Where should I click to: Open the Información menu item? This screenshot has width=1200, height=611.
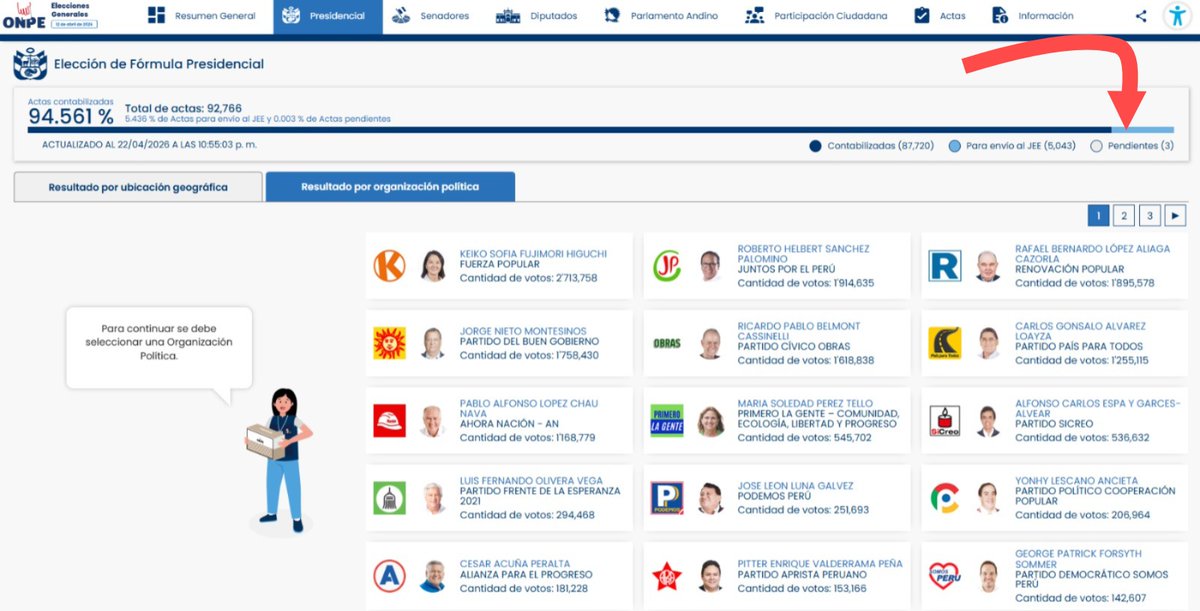point(1033,16)
